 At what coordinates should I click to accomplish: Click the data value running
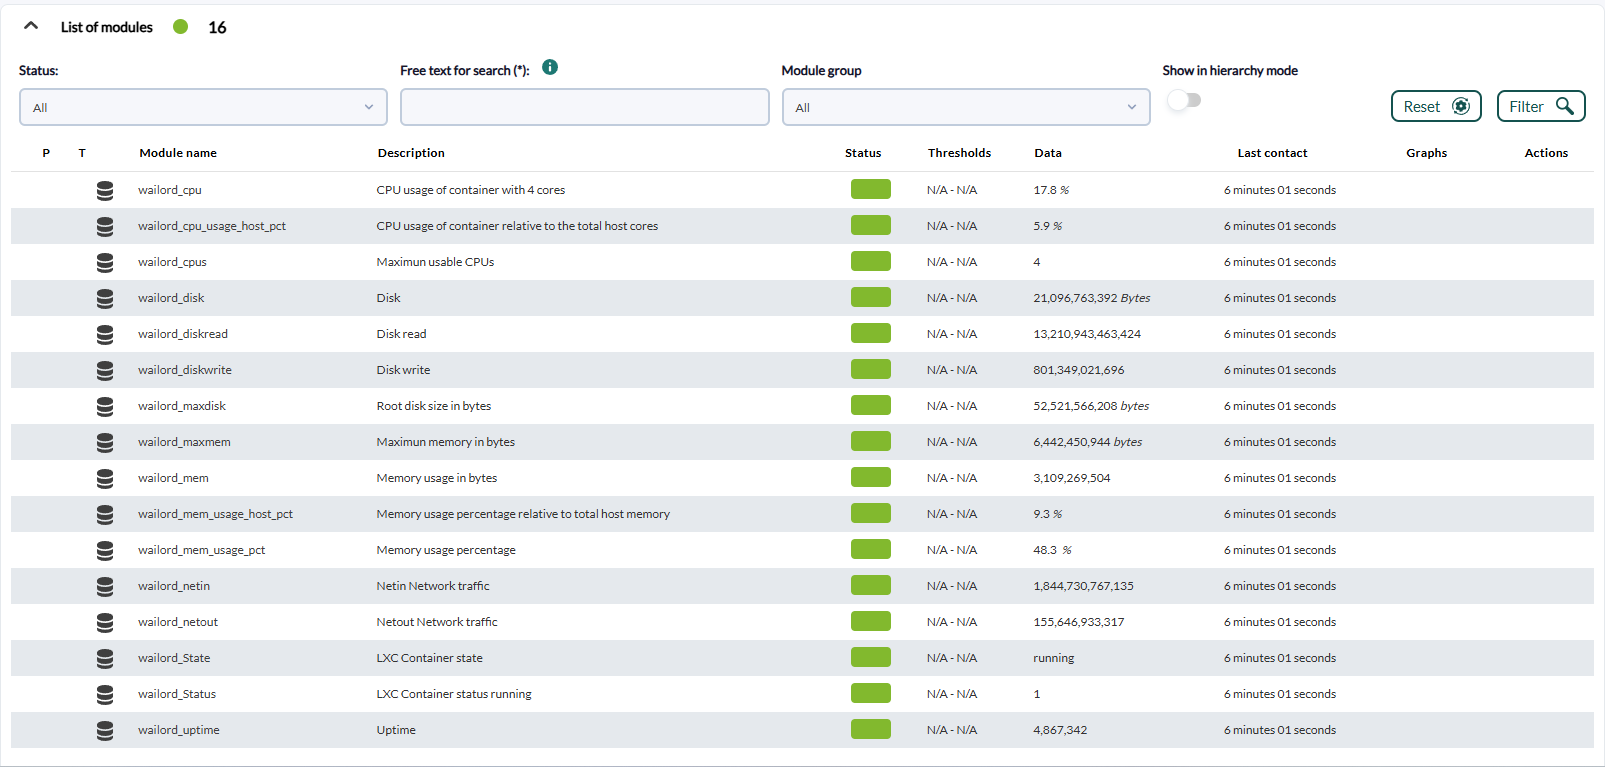[x=1054, y=658]
